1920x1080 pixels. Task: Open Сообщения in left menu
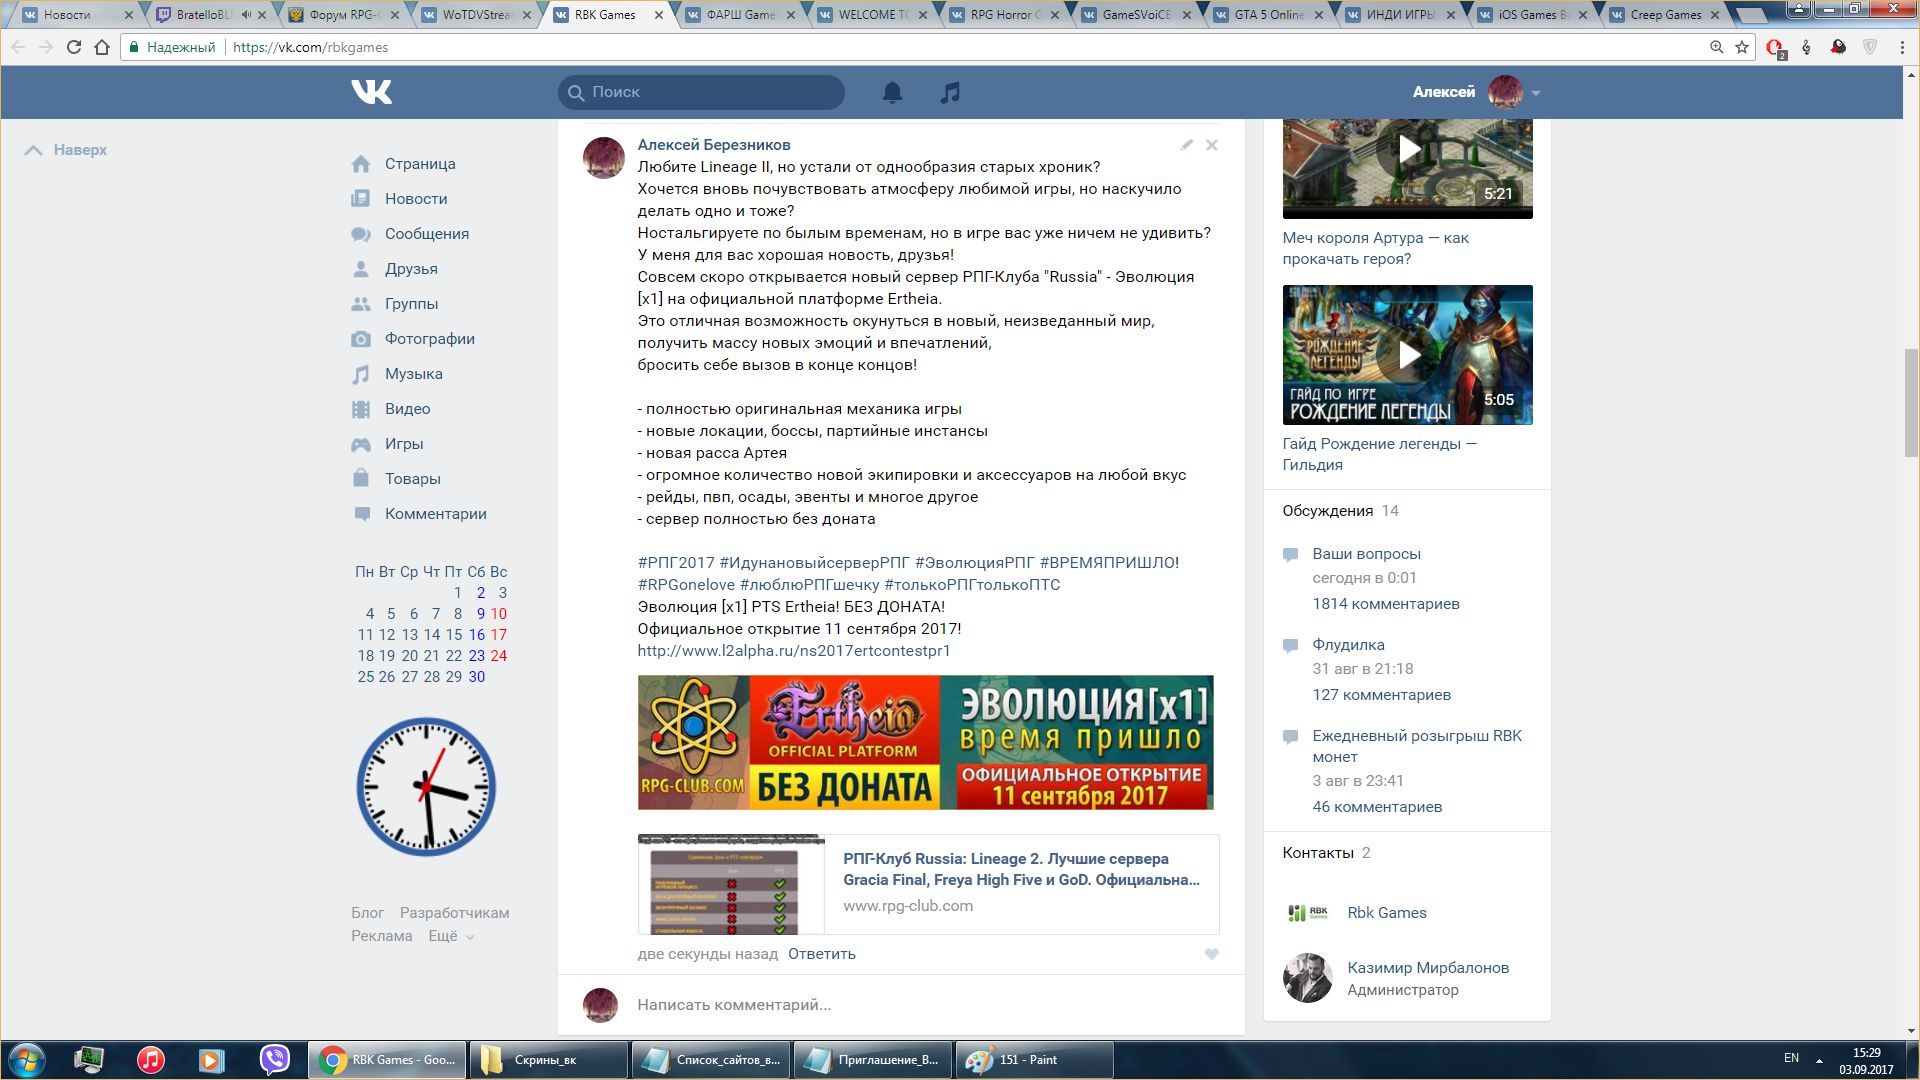427,234
